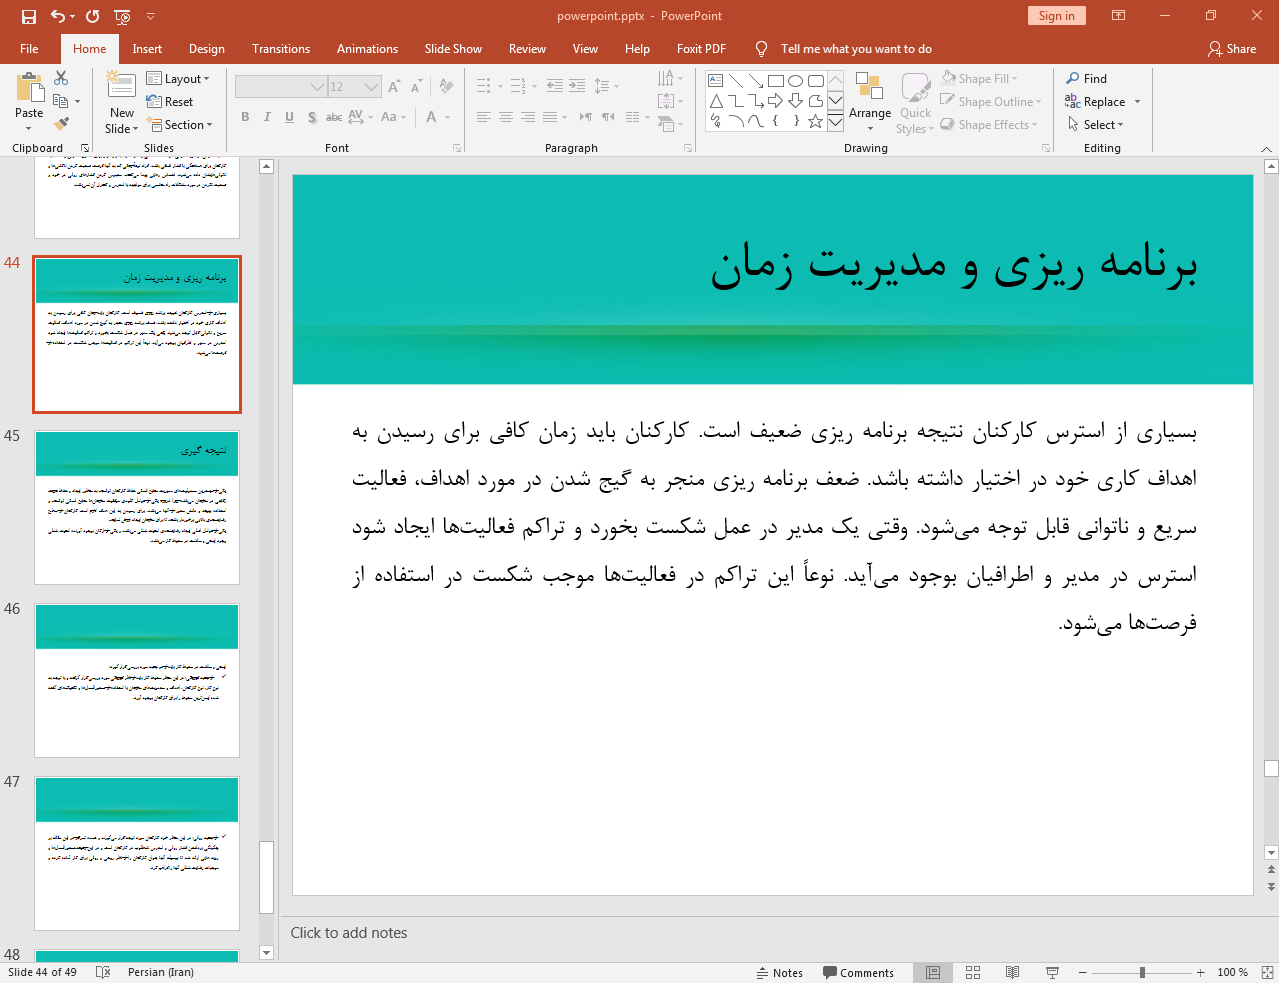
Task: Expand the shapes gallery with More arrow
Action: point(835,122)
